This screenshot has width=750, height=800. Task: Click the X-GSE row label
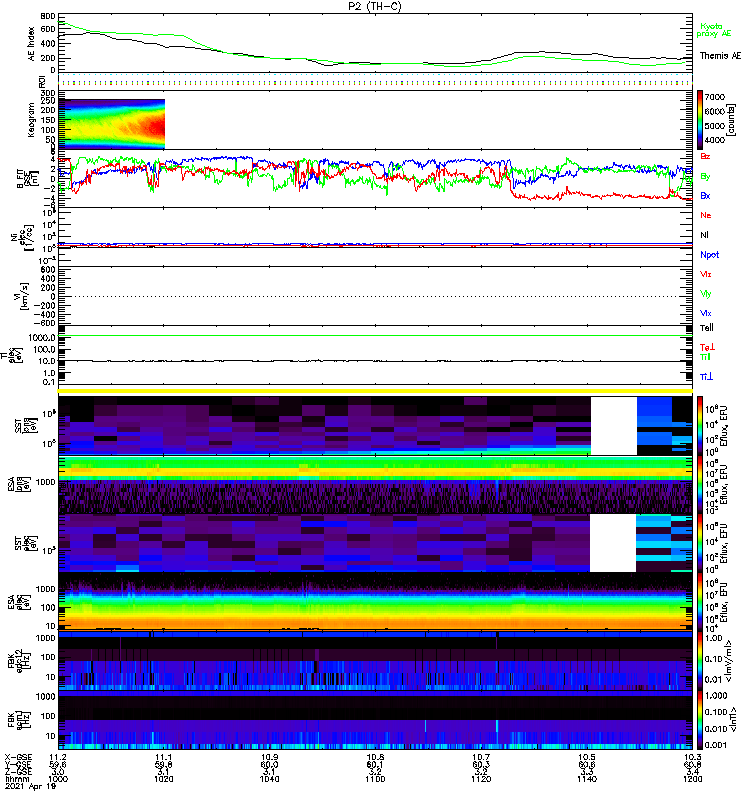tap(17, 757)
